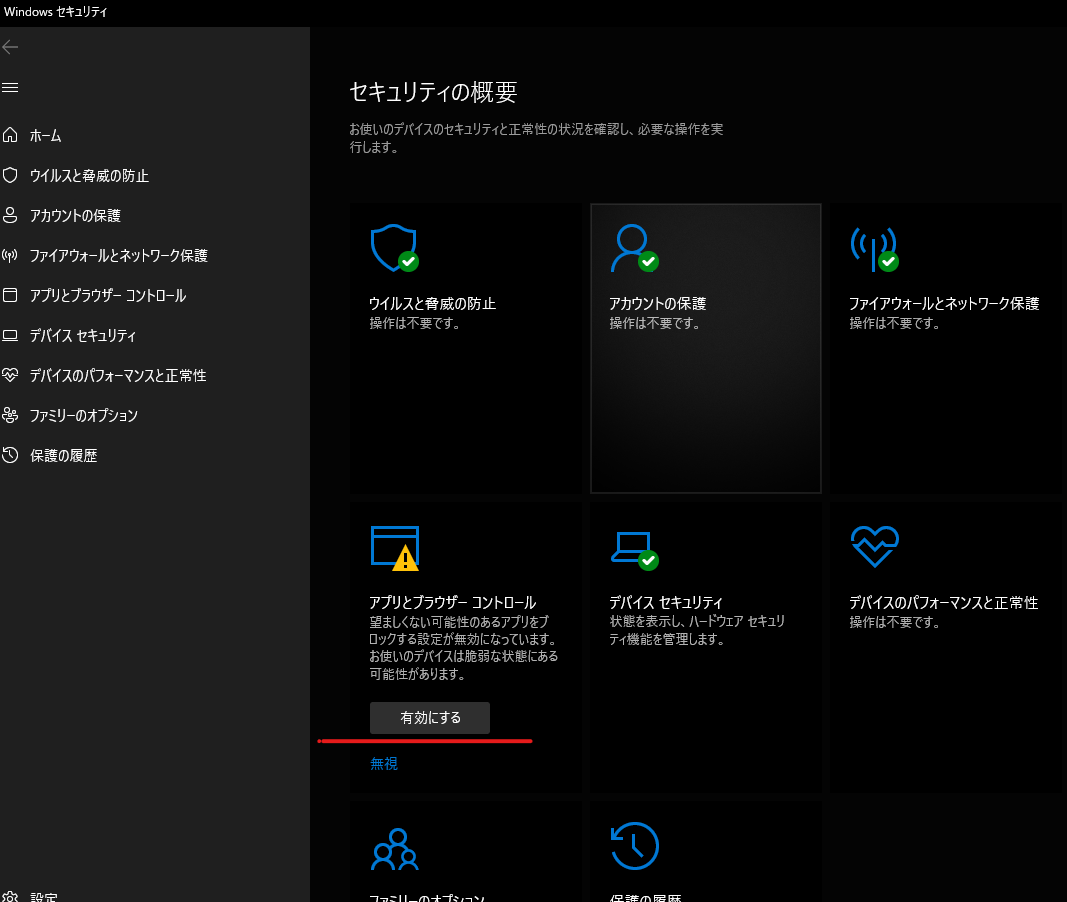Click the large laptop icon on device security card

click(x=634, y=550)
